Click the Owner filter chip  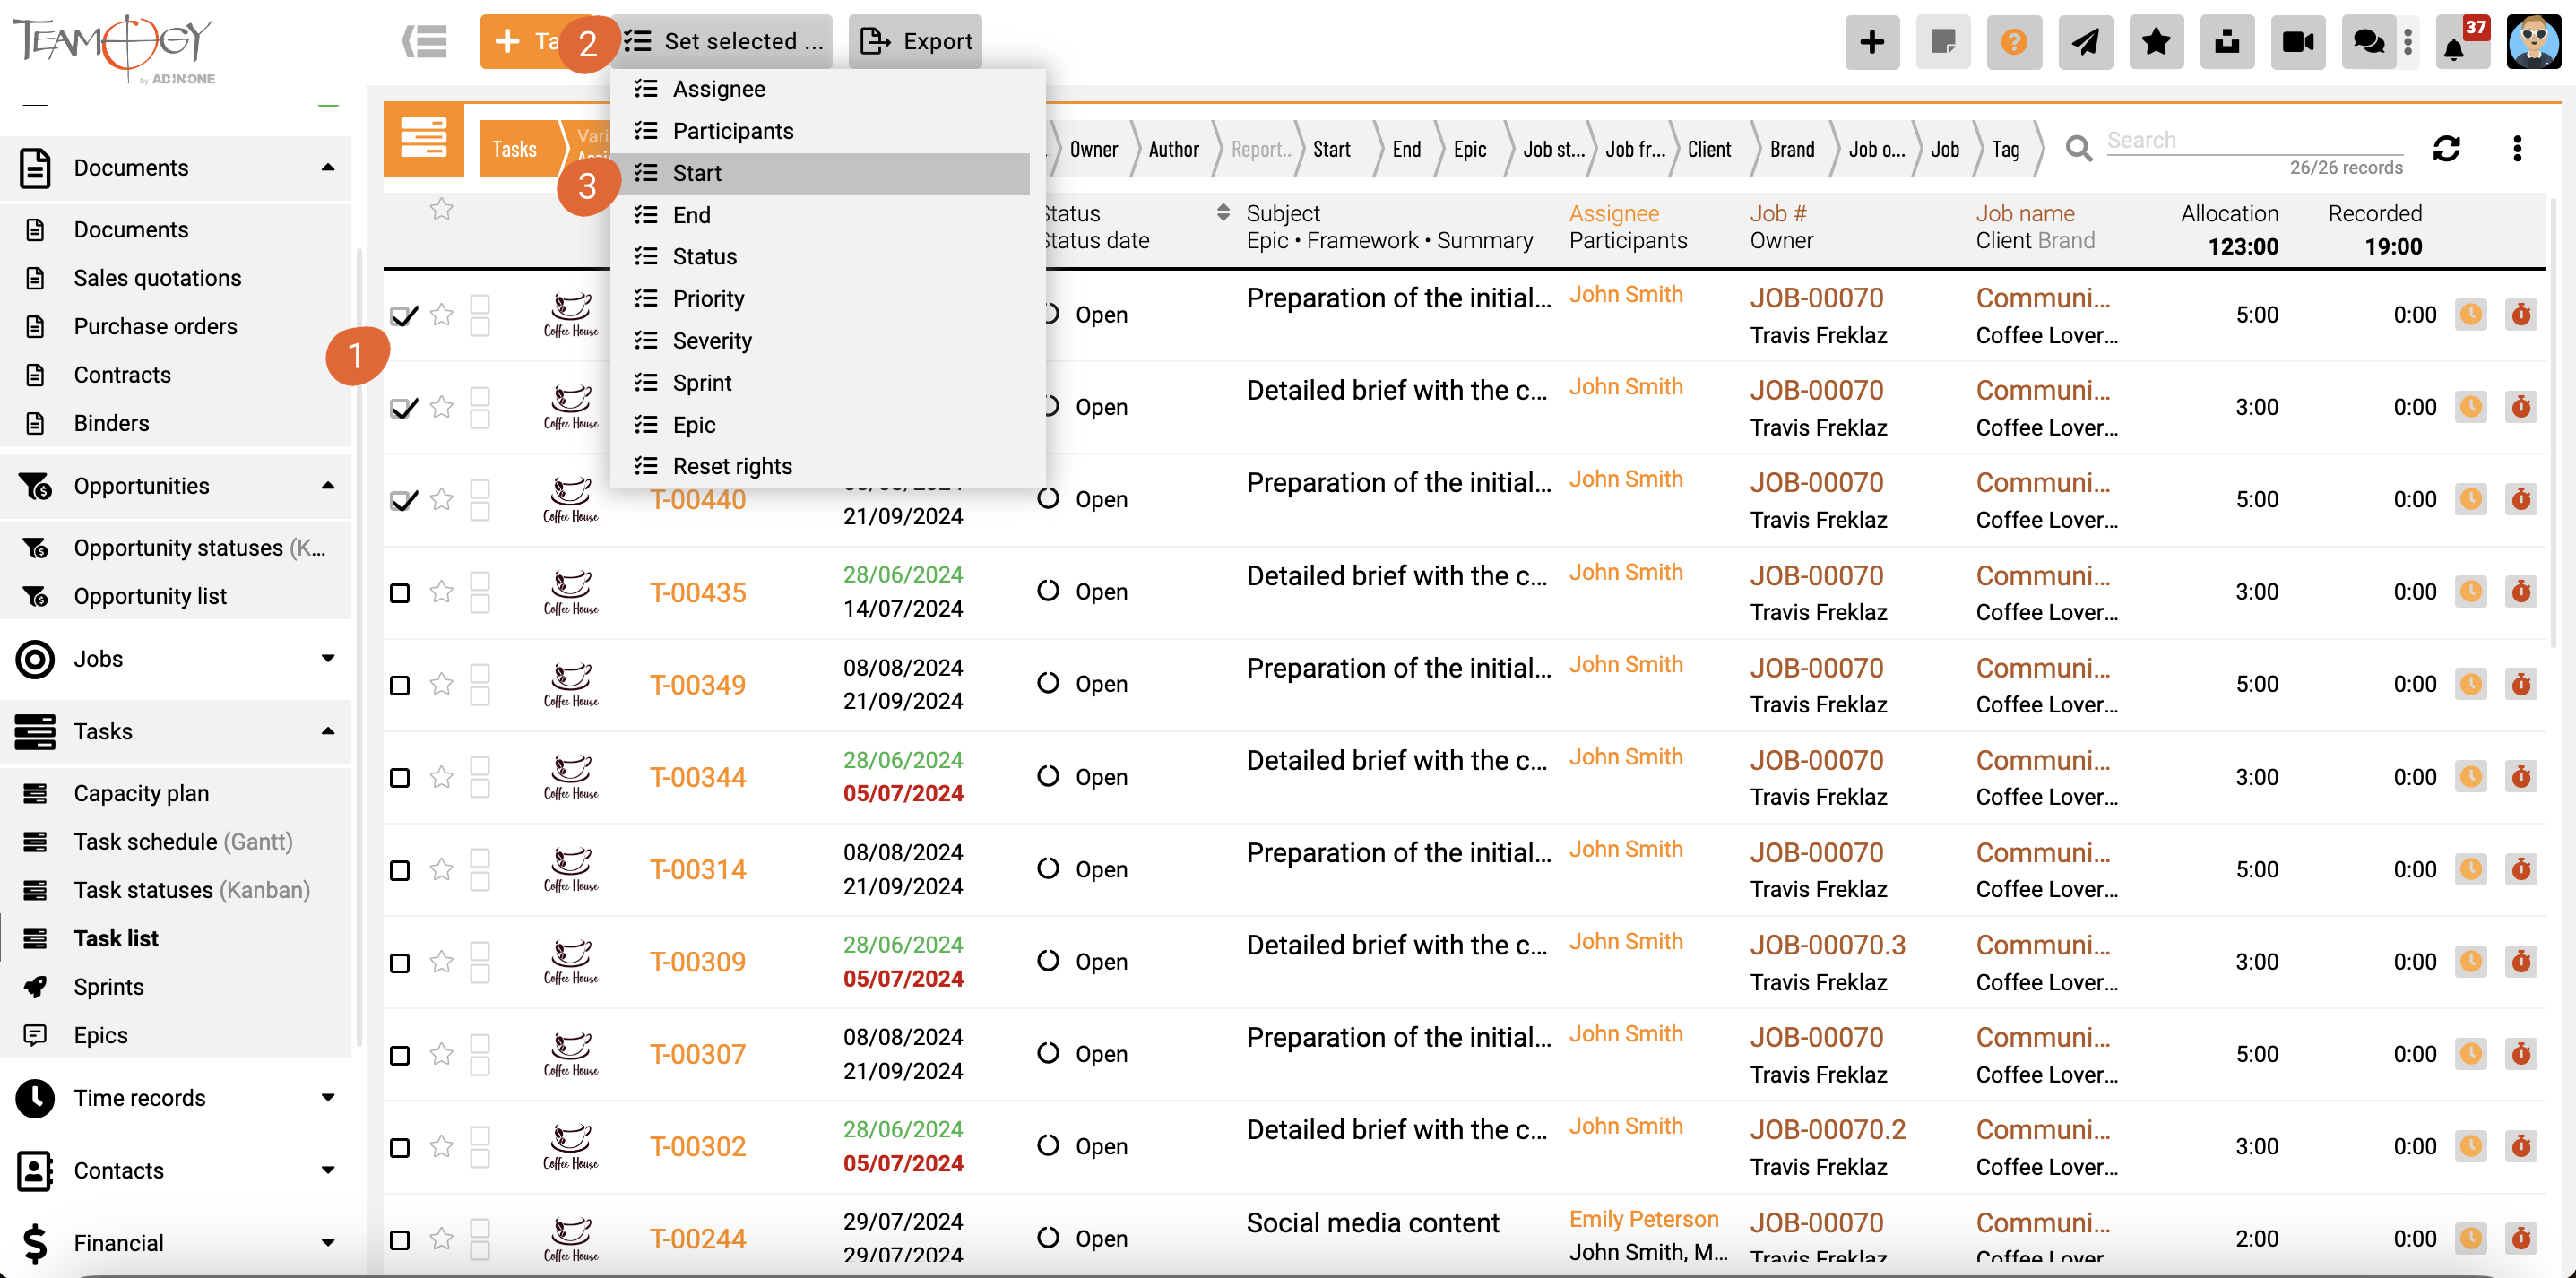[x=1093, y=149]
